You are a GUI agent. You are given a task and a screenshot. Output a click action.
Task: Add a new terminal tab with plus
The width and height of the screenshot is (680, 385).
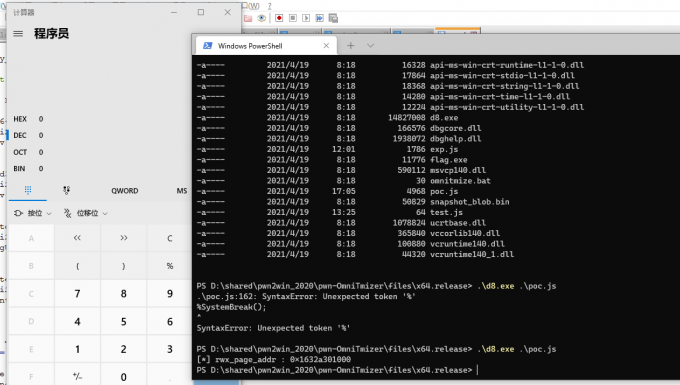[x=350, y=46]
